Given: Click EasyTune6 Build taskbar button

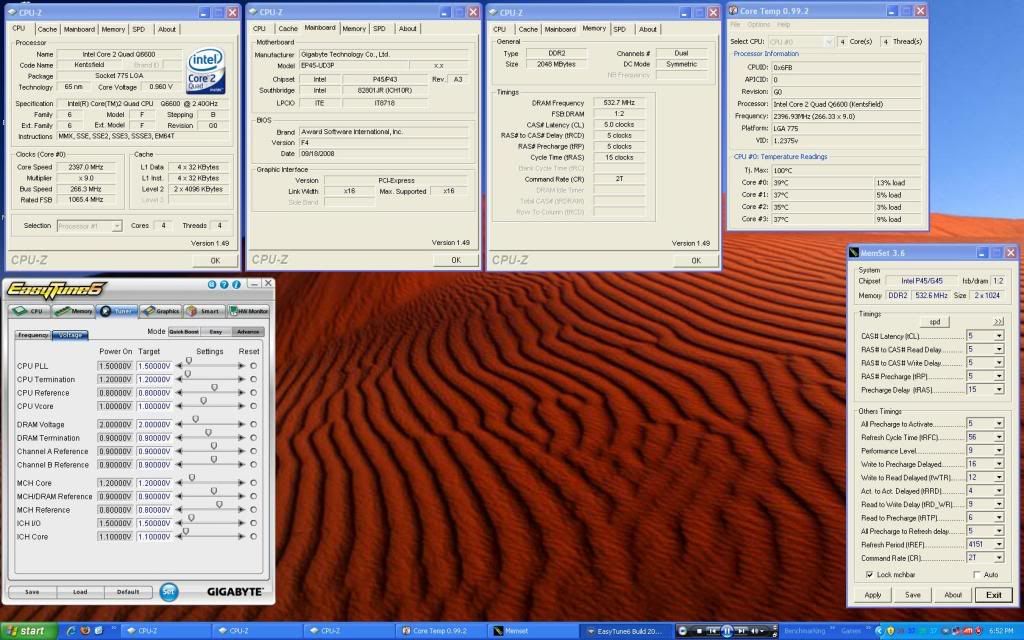Looking at the screenshot, I should click(x=625, y=631).
